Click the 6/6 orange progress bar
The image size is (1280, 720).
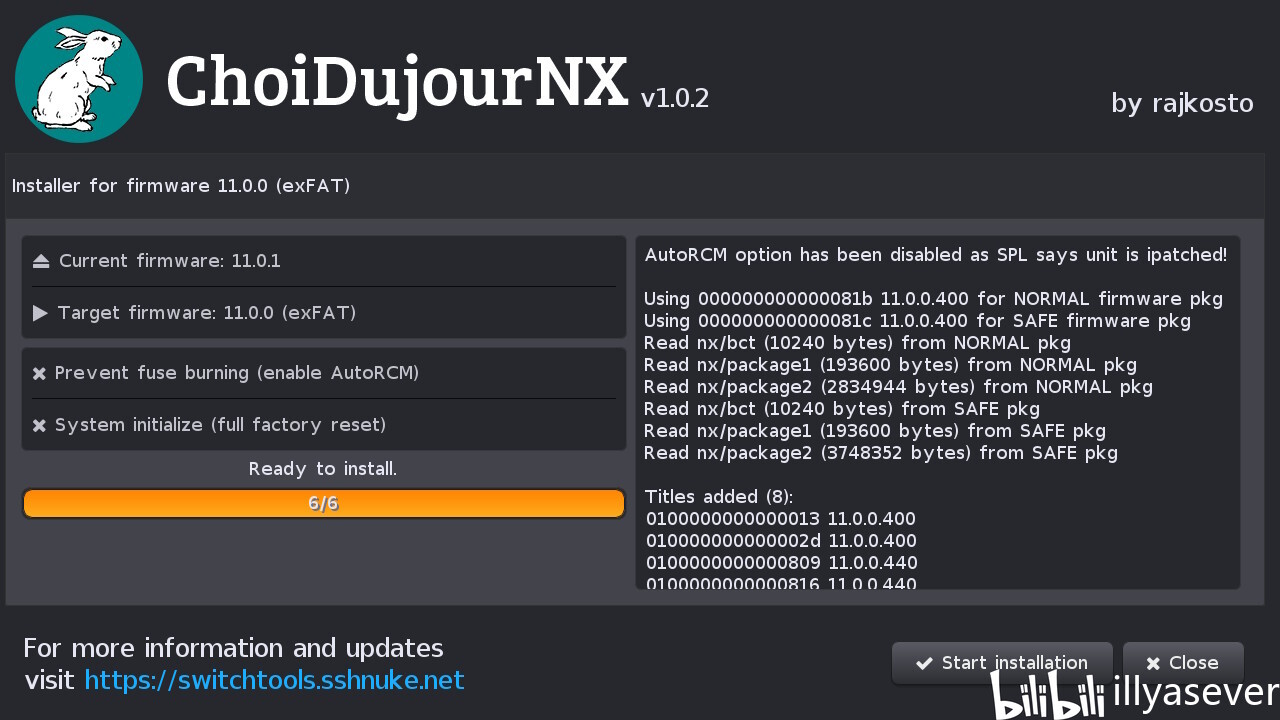pos(324,504)
